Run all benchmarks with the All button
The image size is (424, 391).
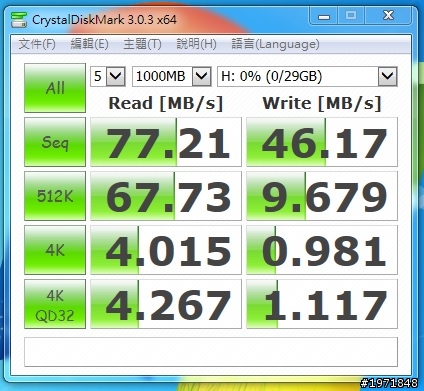[x=55, y=88]
